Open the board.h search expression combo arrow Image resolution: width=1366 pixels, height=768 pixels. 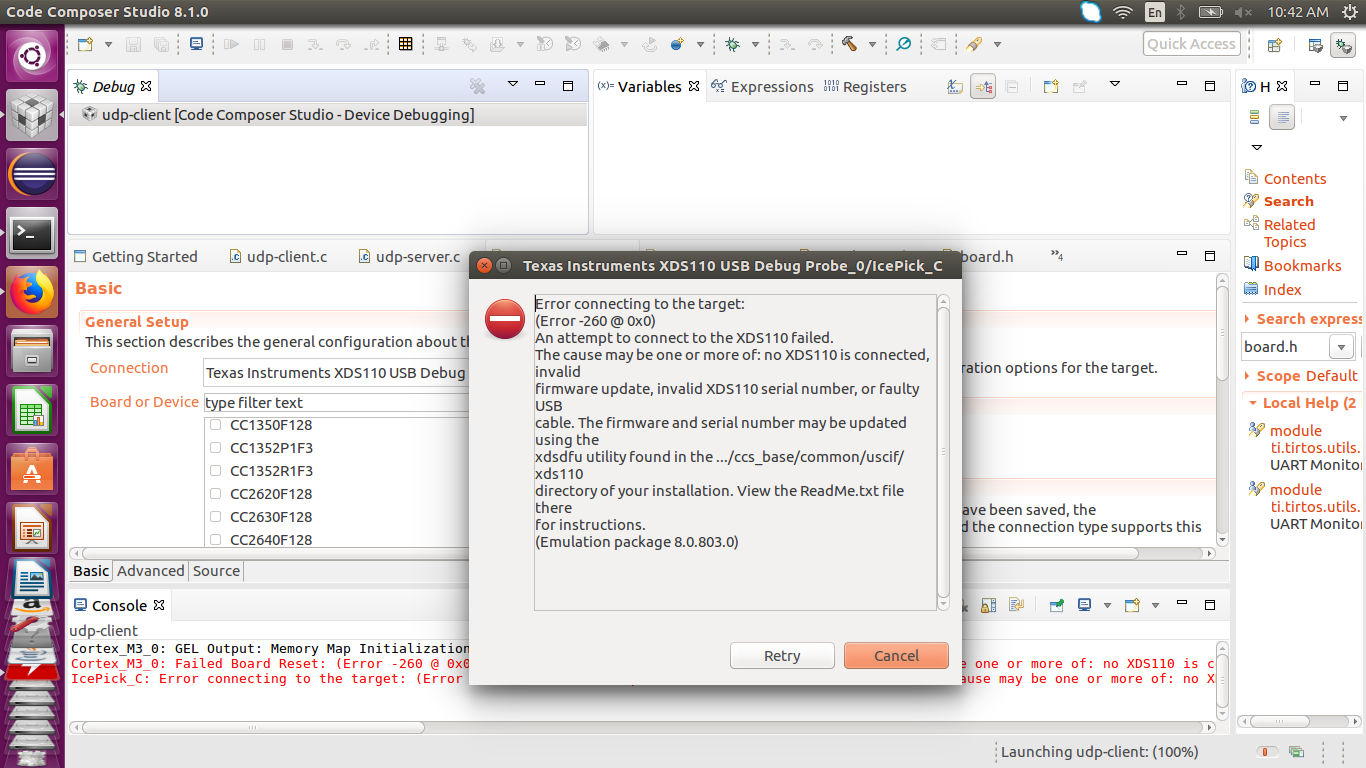tap(1341, 347)
